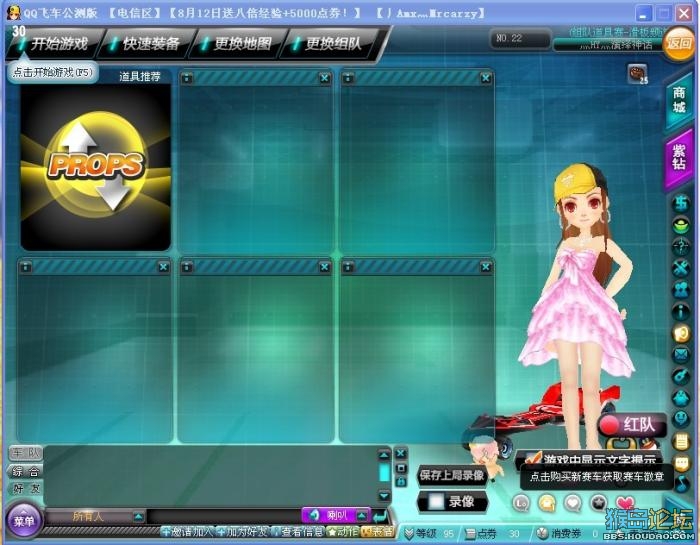The image size is (700, 545).
Task: Click the gold coin icon in sidebar
Action: coord(681,333)
